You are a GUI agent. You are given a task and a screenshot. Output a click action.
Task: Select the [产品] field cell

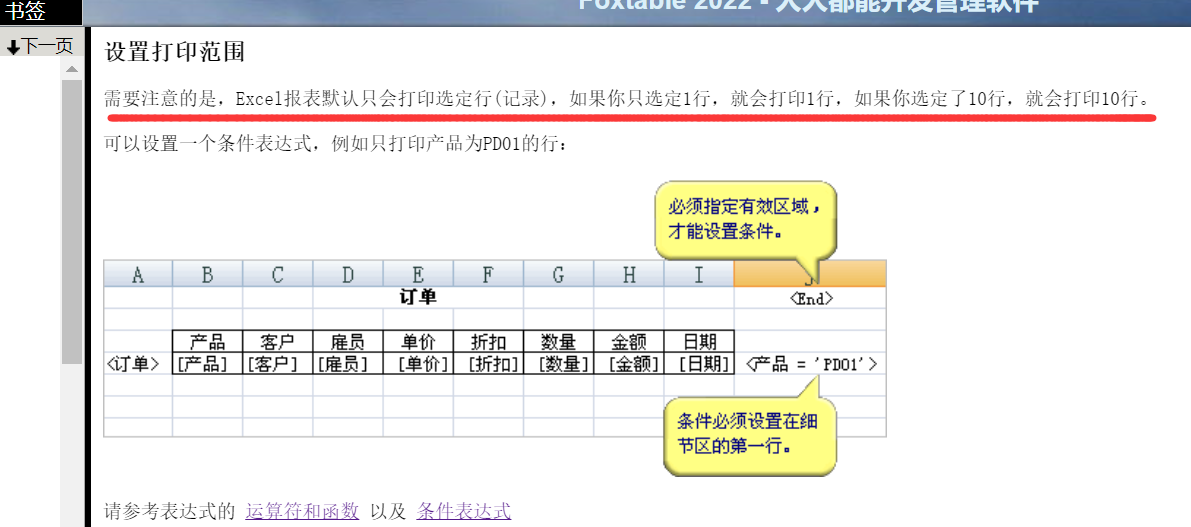(x=207, y=364)
